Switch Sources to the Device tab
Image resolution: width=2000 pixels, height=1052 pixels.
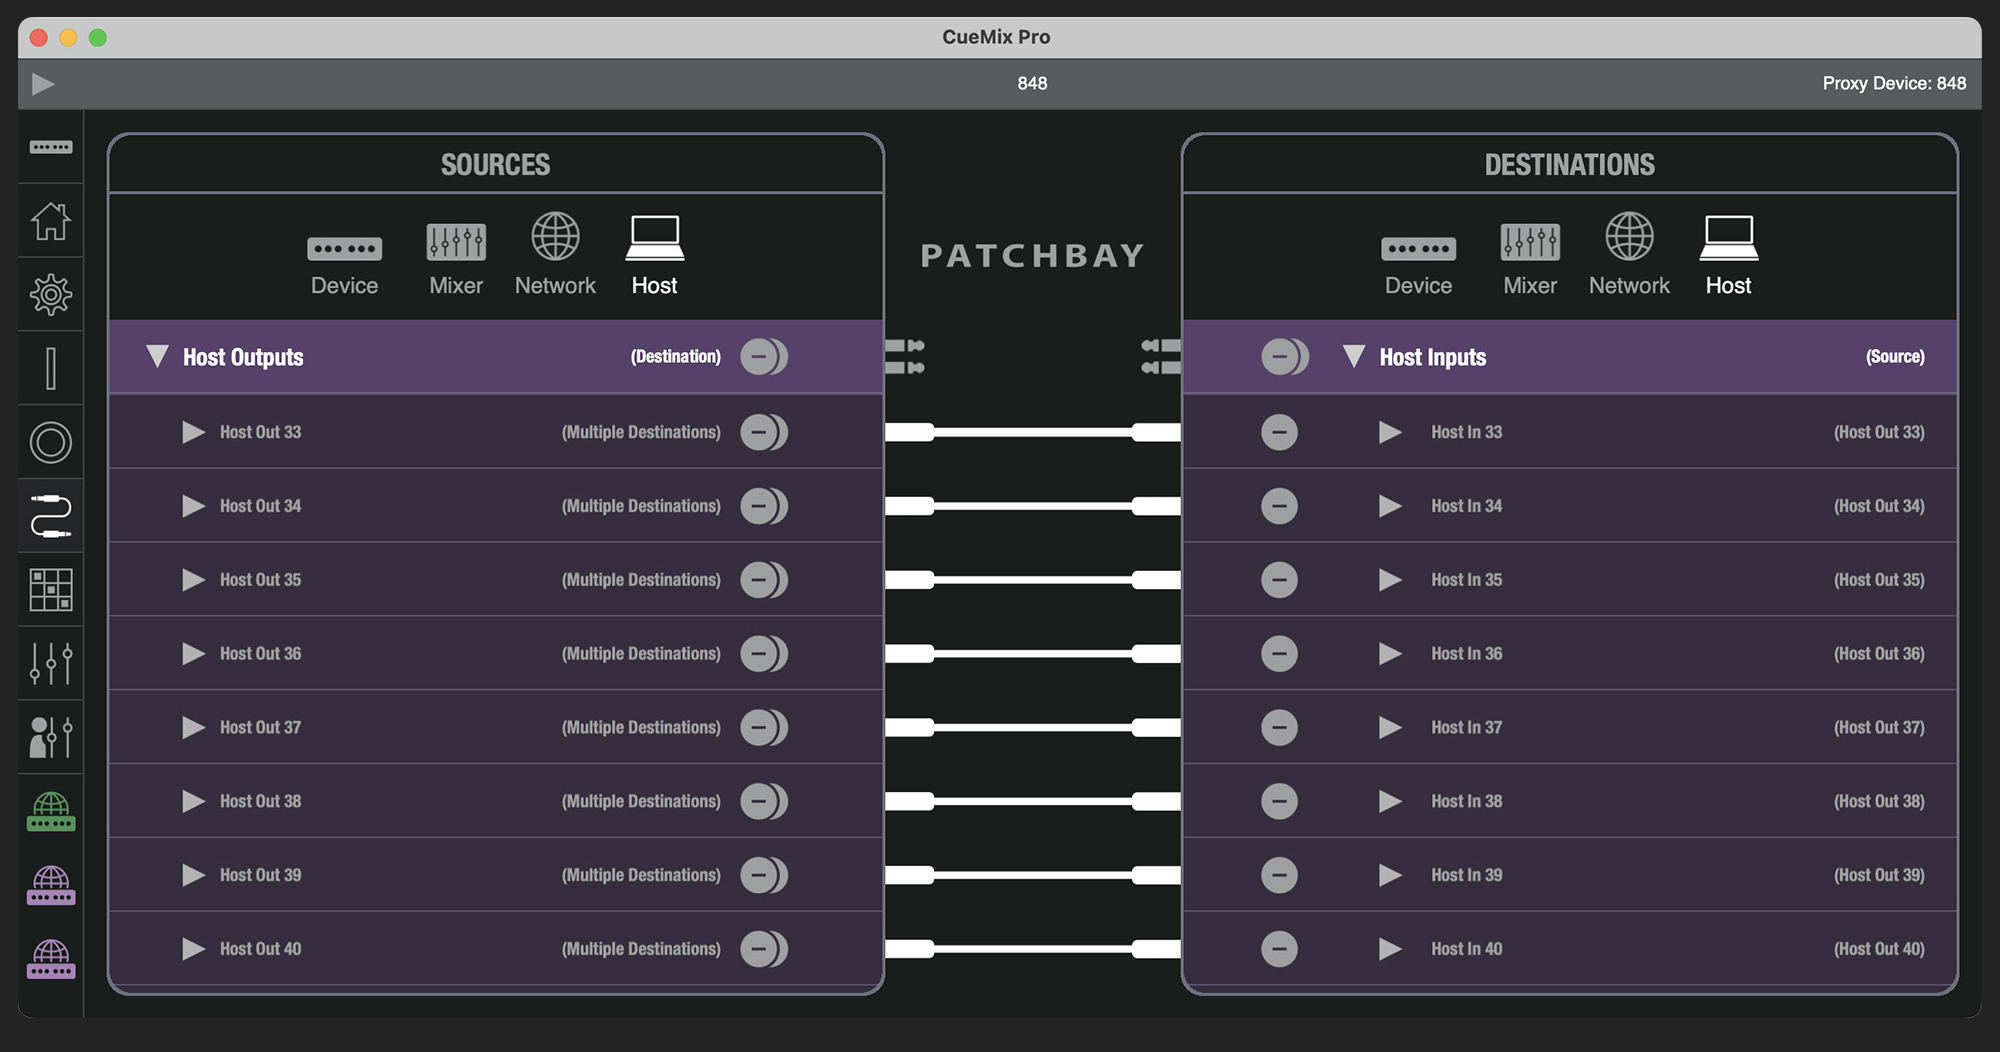tap(344, 256)
